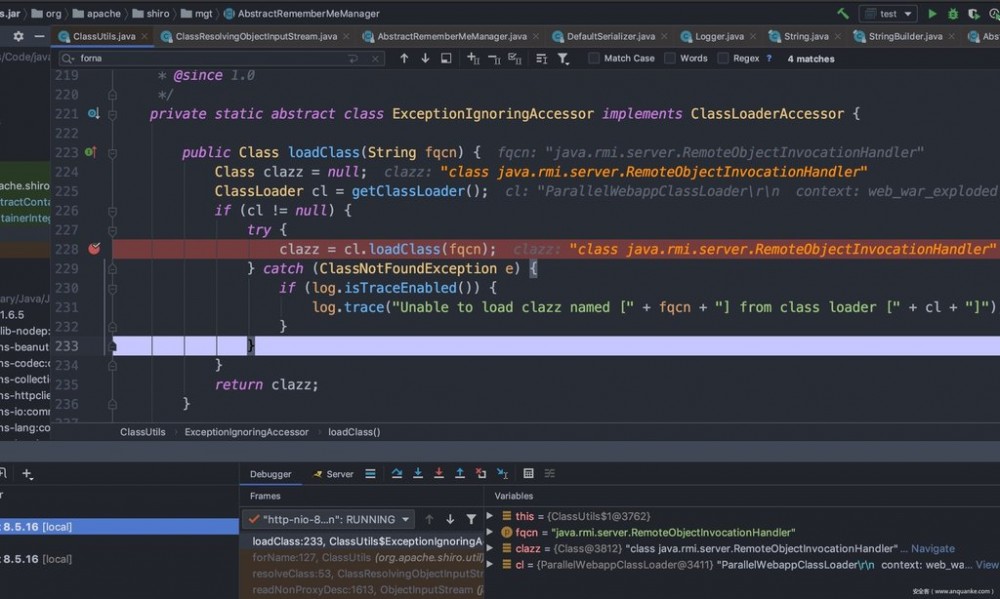Run the test configuration
The image size is (1000, 599).
click(932, 14)
